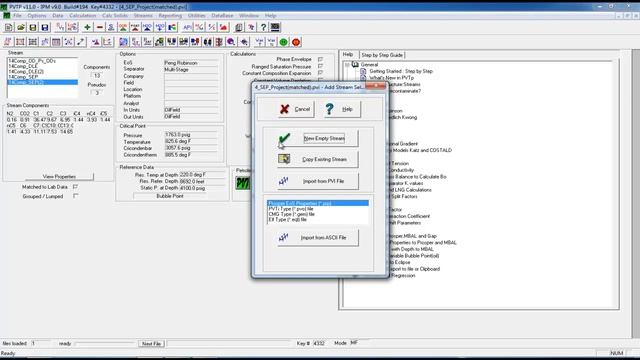This screenshot has width=640, height=360.
Task: Open Getting Started: Step by Step topic
Action: point(401,71)
